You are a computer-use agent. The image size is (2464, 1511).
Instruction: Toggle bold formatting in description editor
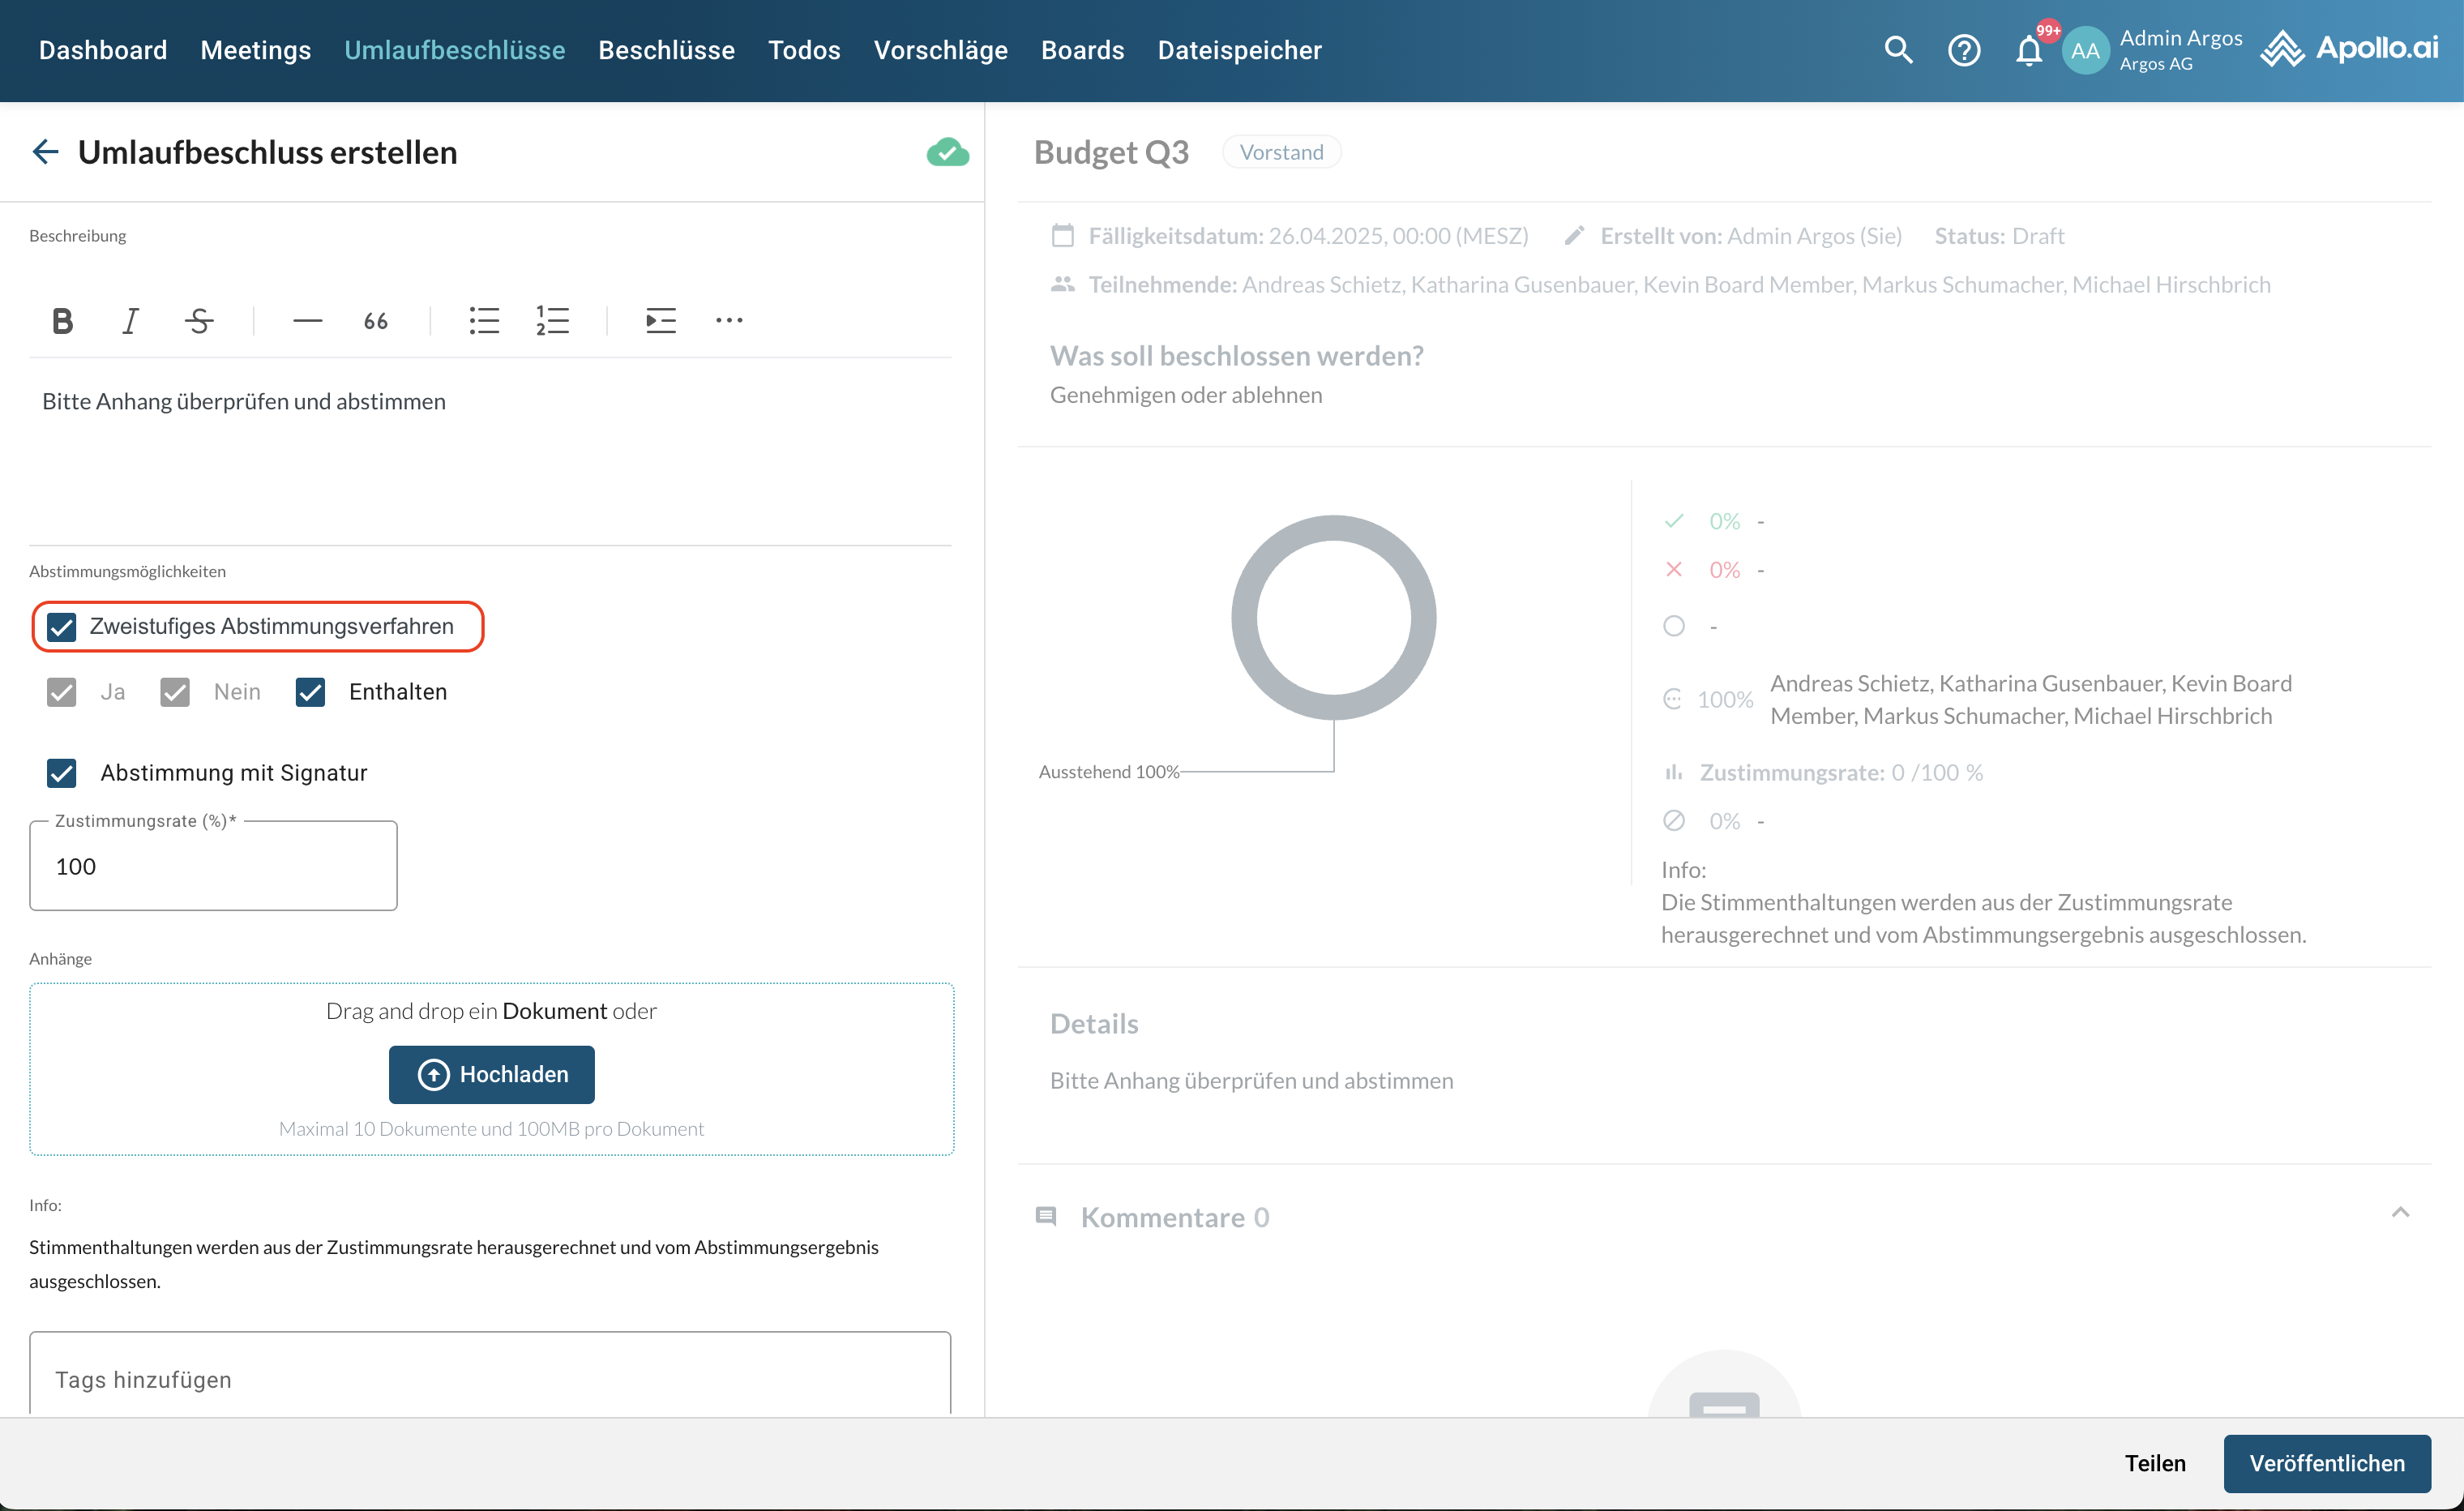point(62,321)
